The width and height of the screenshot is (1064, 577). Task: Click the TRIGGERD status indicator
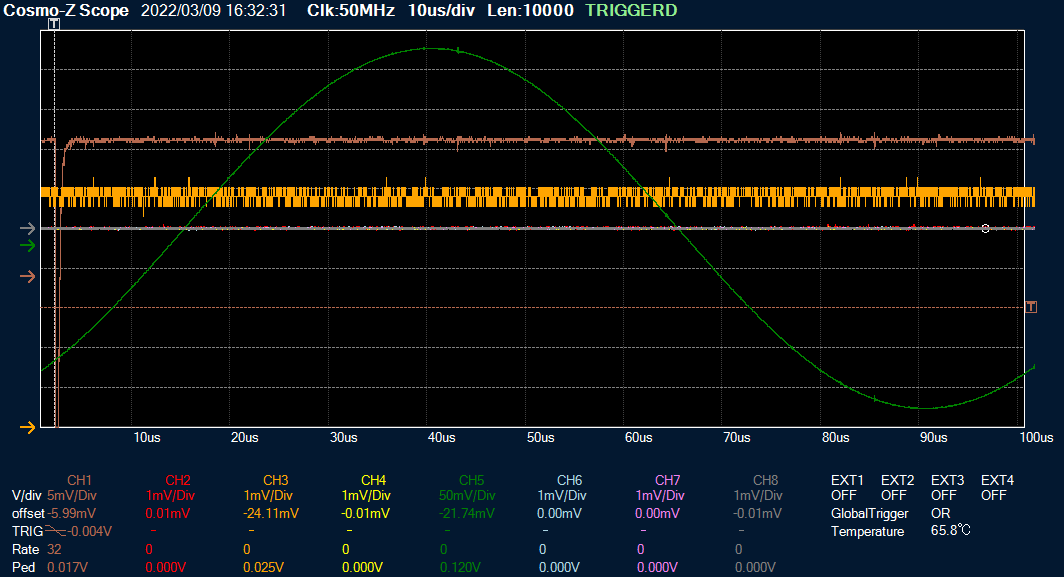pos(631,11)
